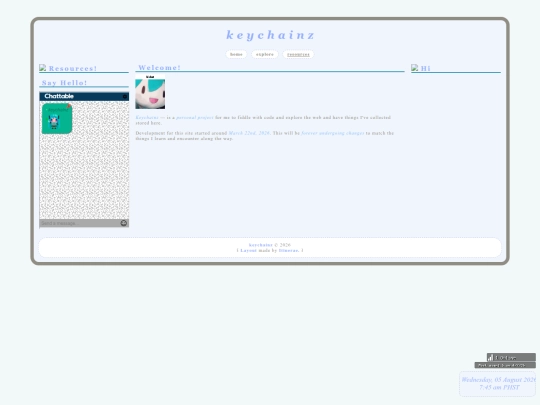Click the keychainz footer link

pyautogui.click(x=261, y=245)
